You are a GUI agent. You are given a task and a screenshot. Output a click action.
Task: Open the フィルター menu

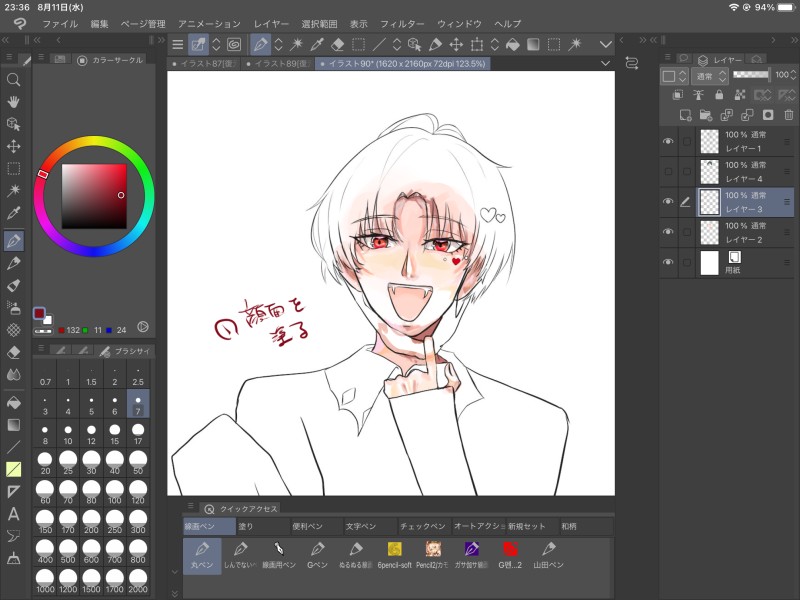[402, 24]
